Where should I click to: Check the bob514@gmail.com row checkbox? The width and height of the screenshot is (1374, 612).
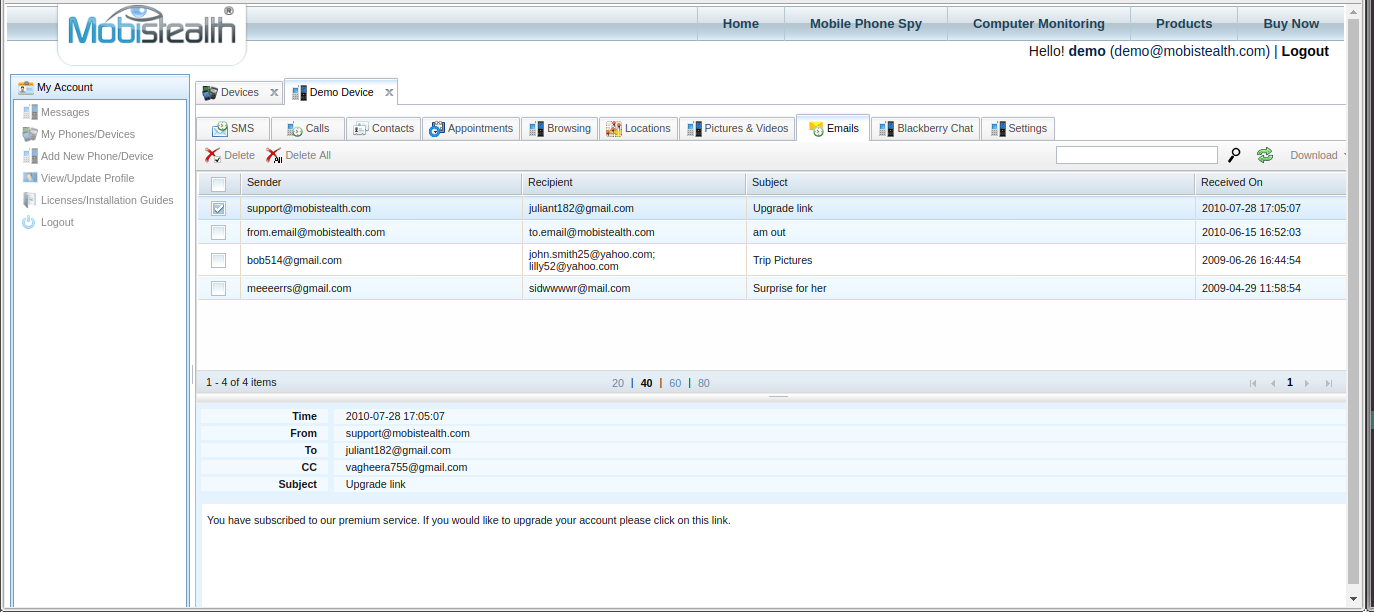pyautogui.click(x=218, y=260)
